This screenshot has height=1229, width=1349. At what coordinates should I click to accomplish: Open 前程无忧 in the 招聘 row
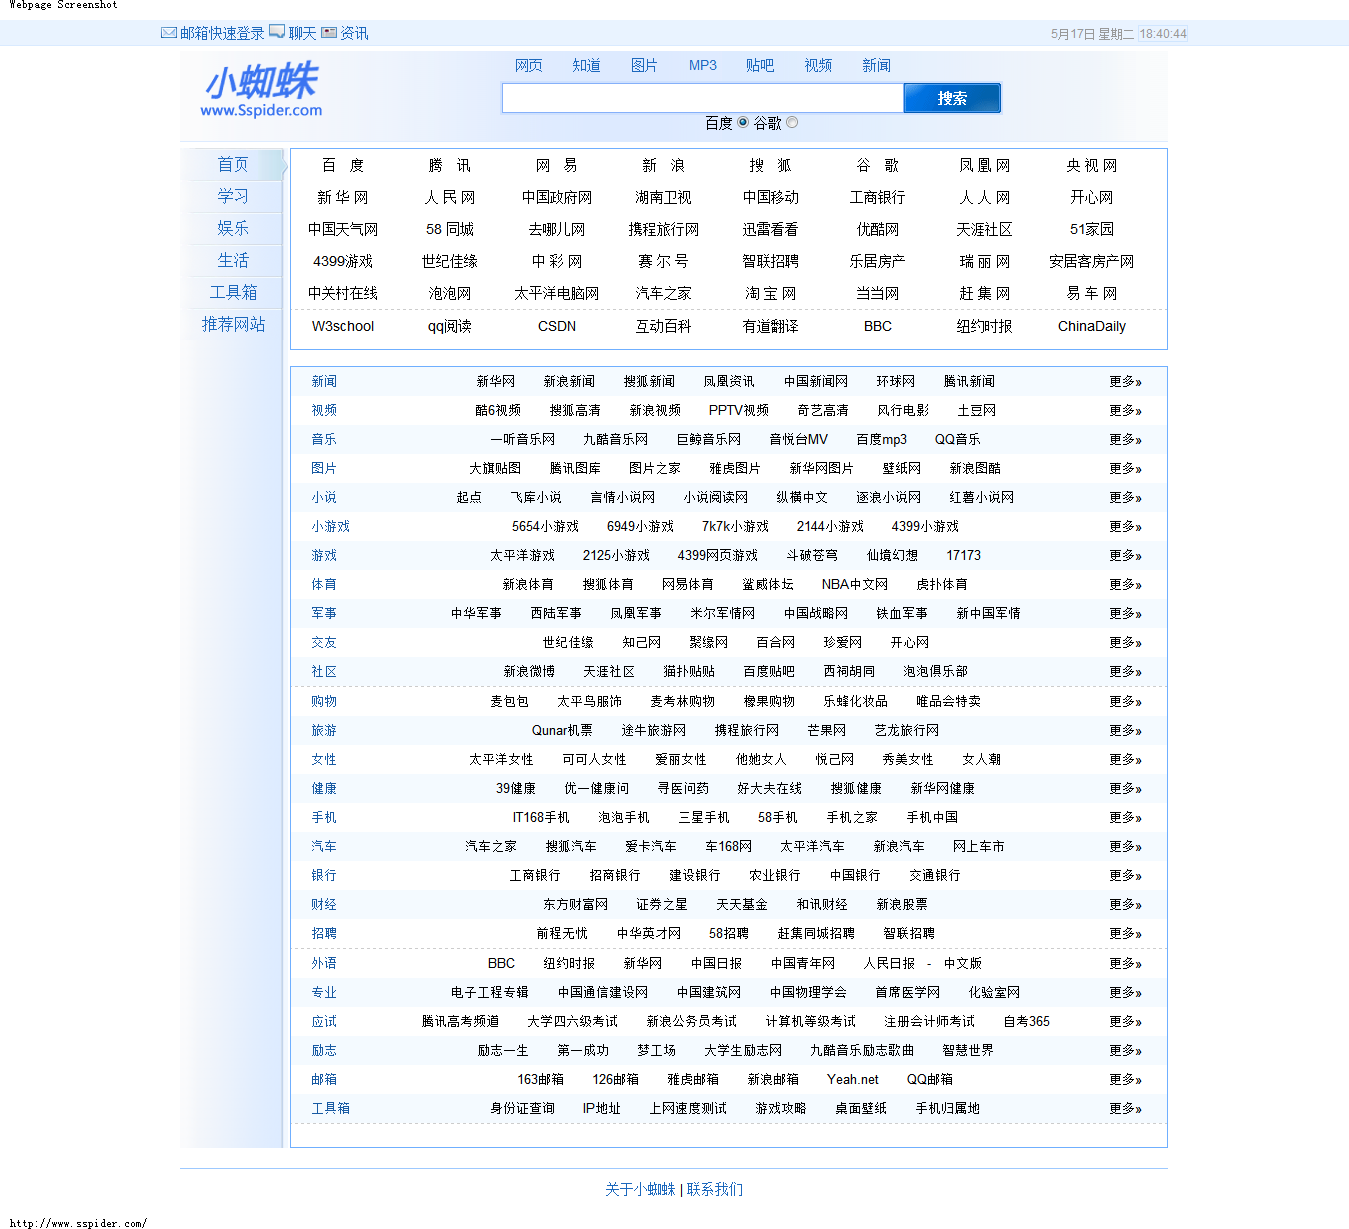[x=562, y=934]
